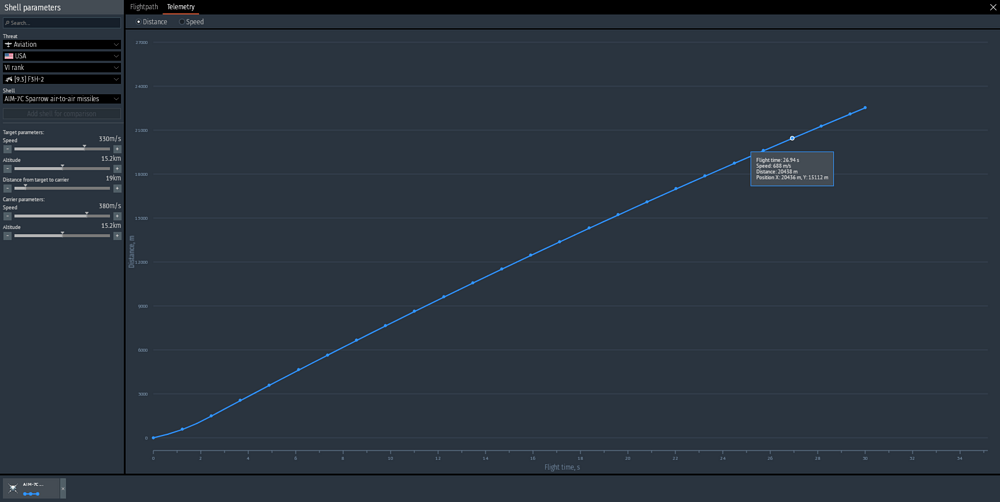Click the 380m/s carrier speed value
Viewport: 1000px width, 502px height.
click(110, 206)
